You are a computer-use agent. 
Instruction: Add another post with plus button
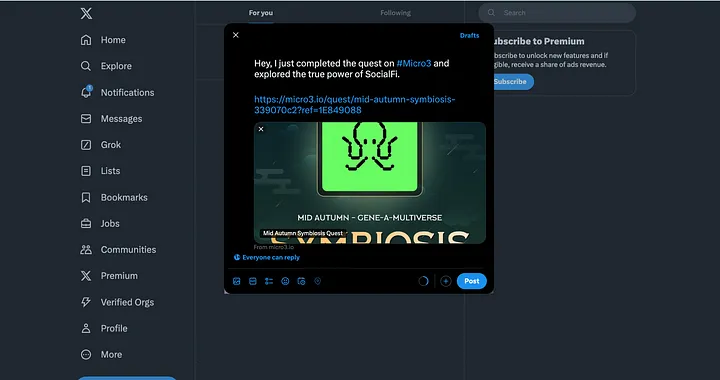(x=445, y=281)
